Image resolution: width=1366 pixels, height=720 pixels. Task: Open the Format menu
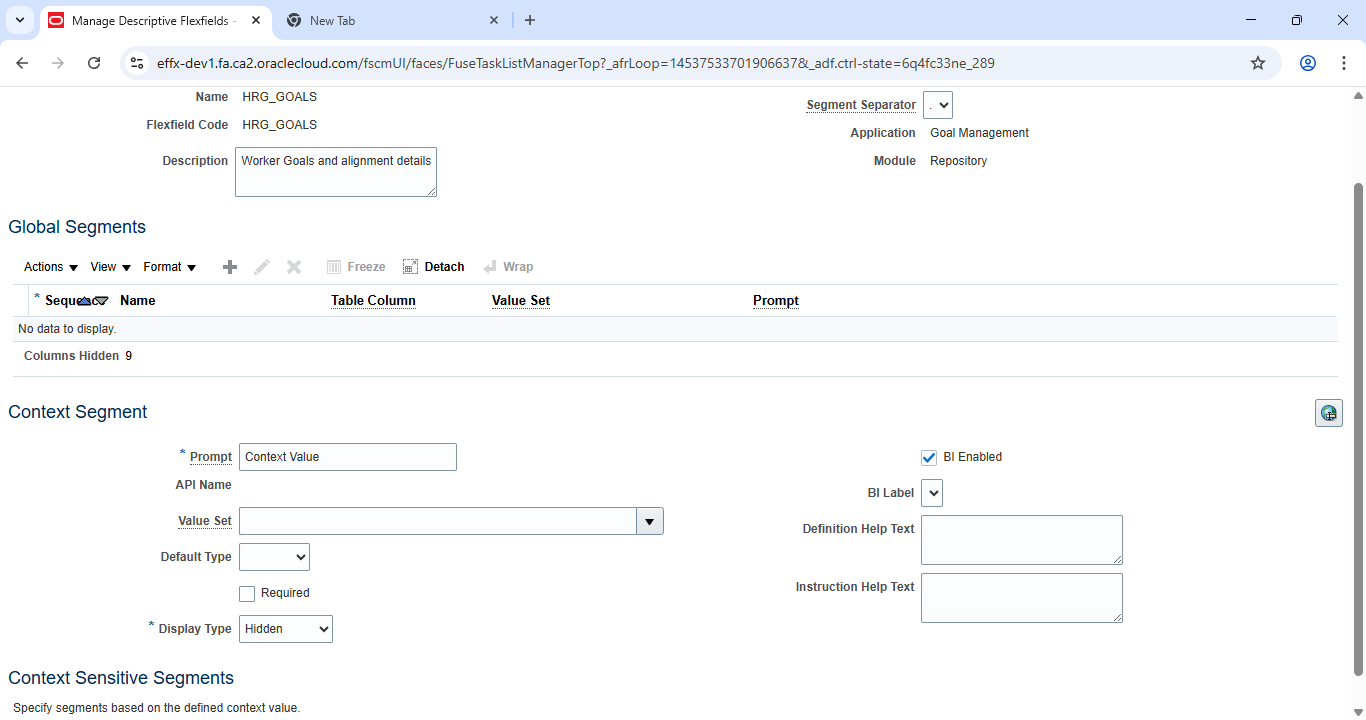[x=170, y=267]
